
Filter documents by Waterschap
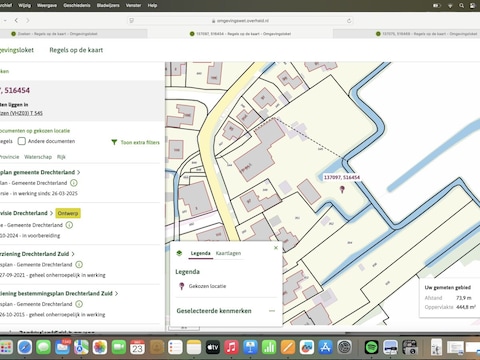pyautogui.click(x=38, y=157)
